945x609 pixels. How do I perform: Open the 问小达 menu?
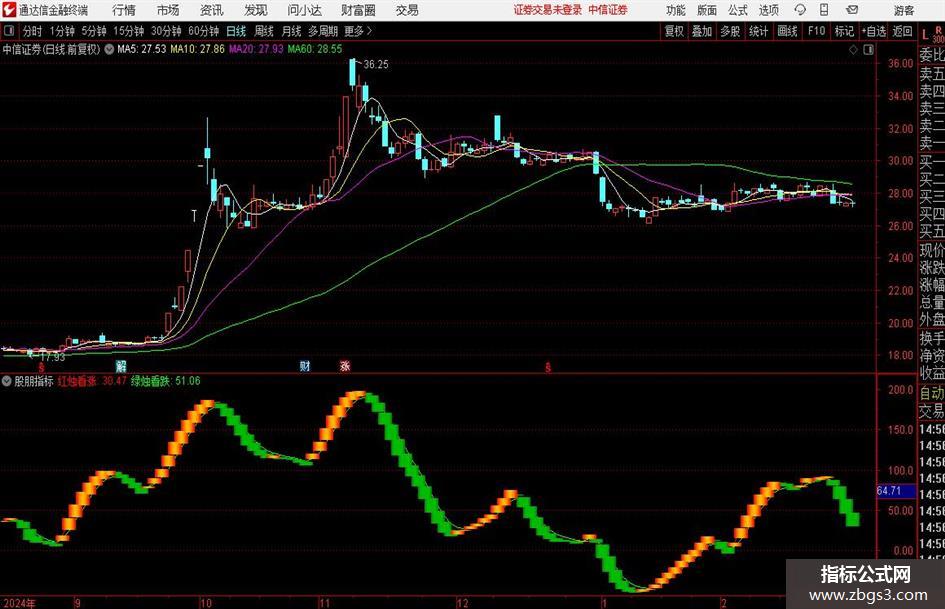pos(304,10)
